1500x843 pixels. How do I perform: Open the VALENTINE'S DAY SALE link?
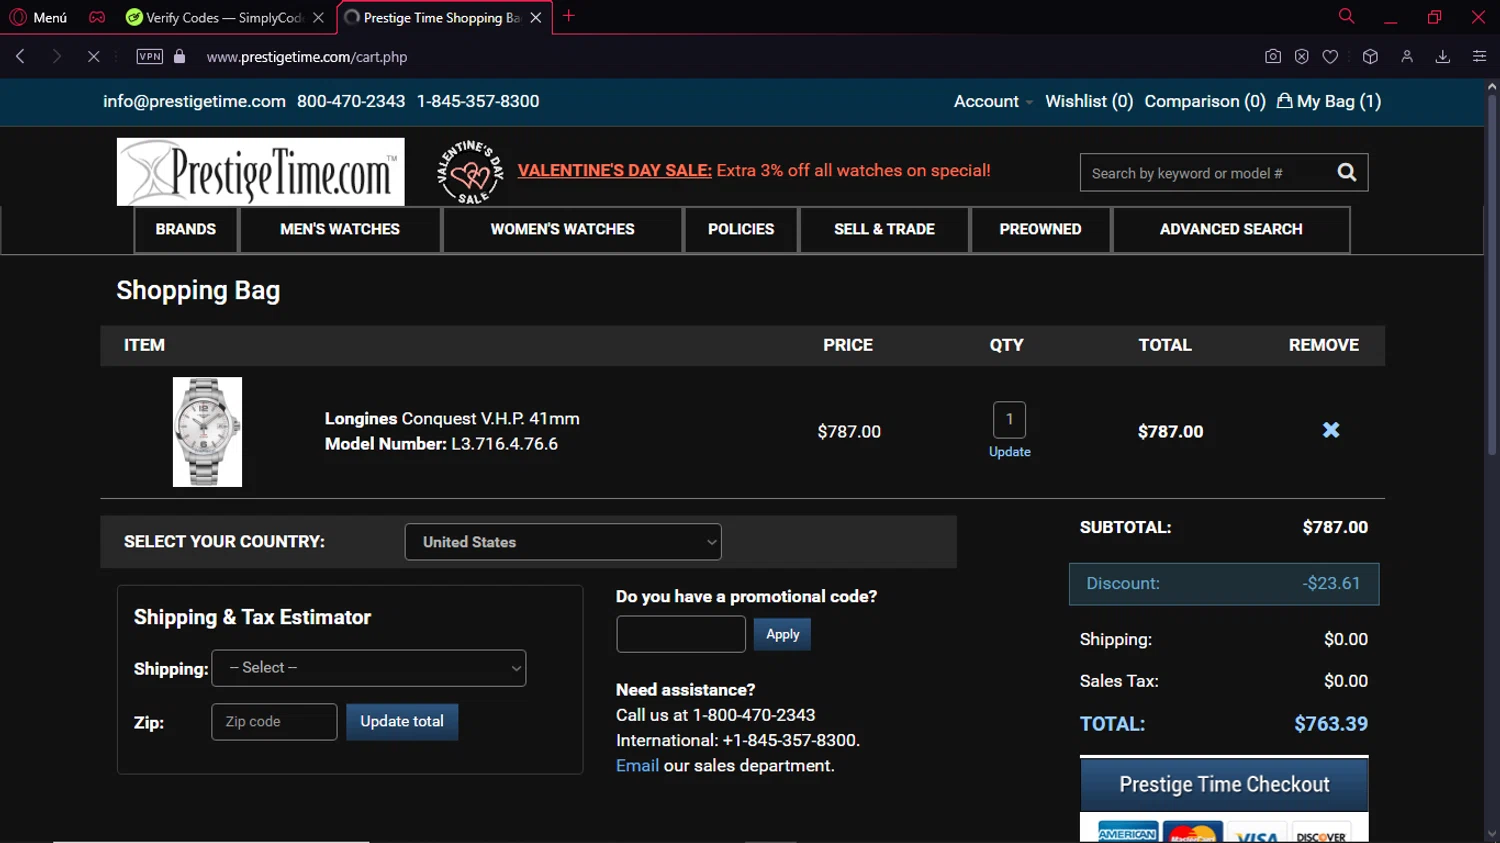click(615, 170)
